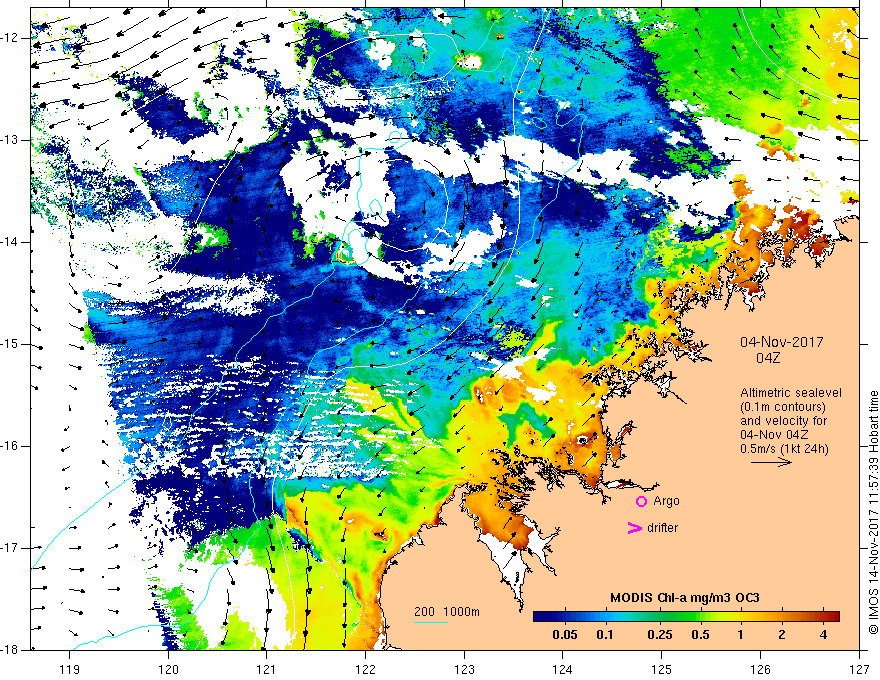Viewport: 880px width, 680px height.
Task: Click the longitude '122' axis label
Action: [x=365, y=669]
